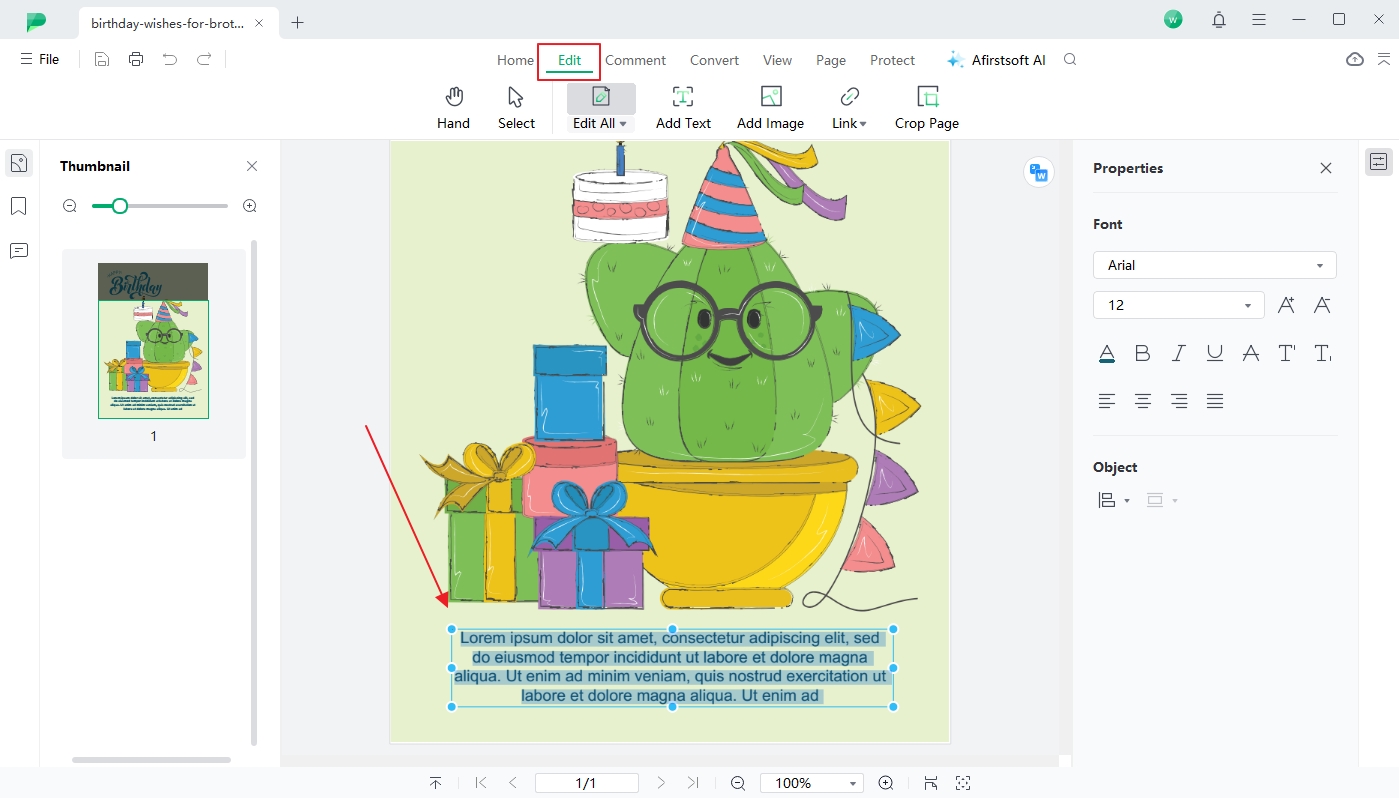Open the font size 12 dropdown
Image resolution: width=1399 pixels, height=798 pixels.
1178,305
